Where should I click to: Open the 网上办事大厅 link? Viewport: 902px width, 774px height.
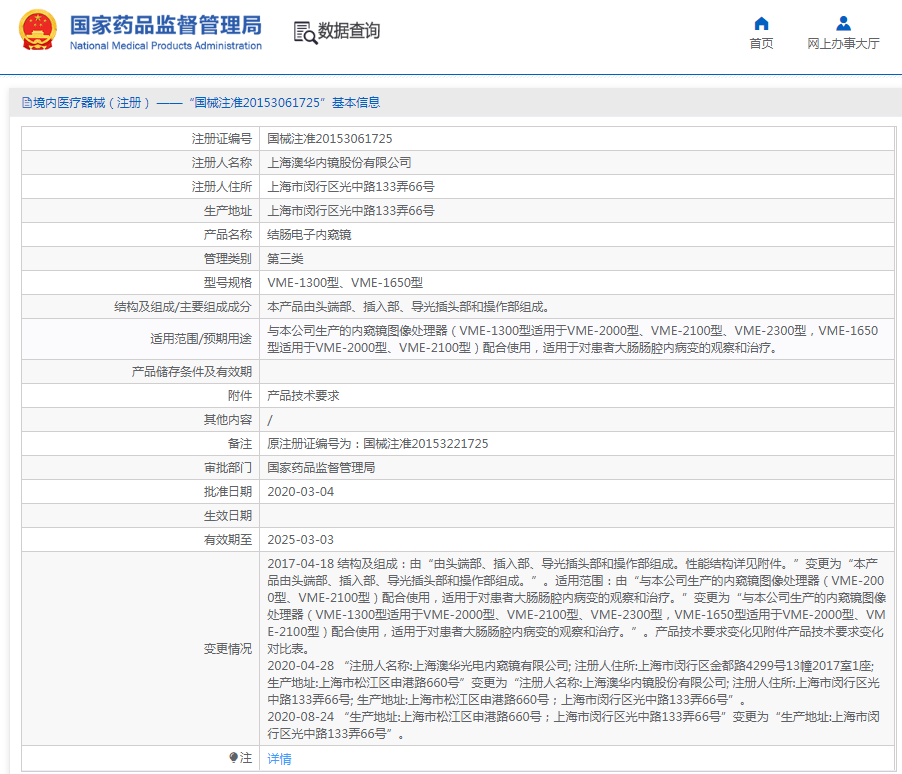coord(843,44)
